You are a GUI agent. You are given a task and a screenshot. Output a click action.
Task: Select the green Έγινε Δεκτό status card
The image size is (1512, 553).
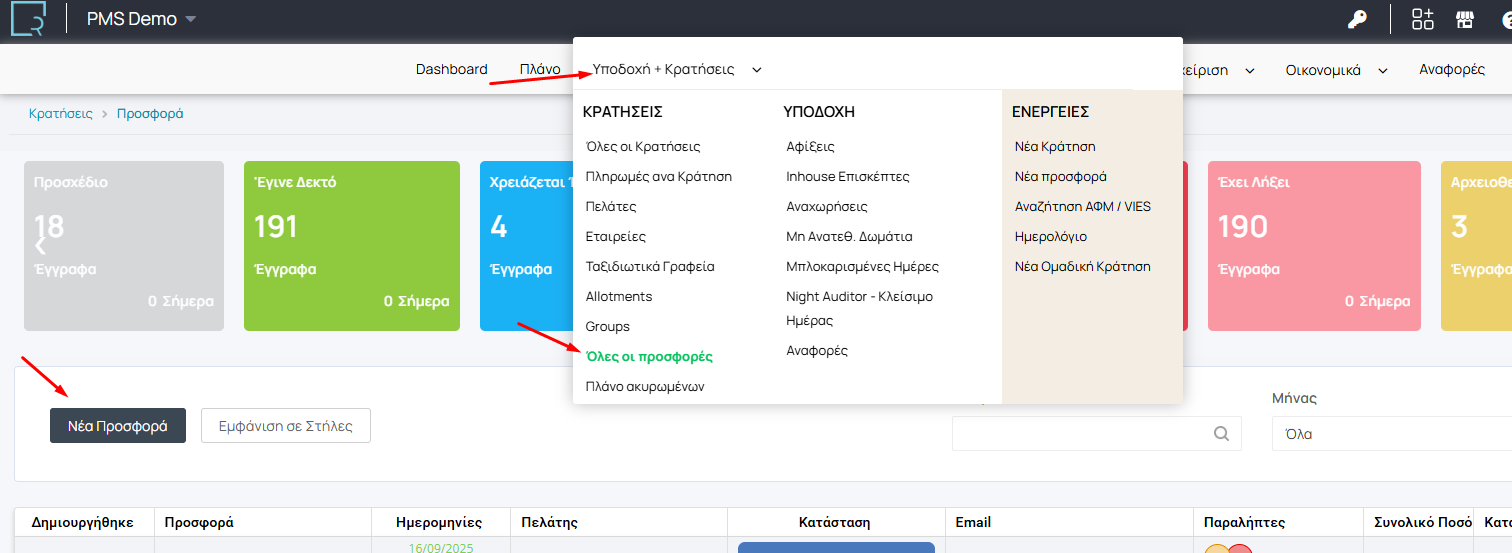click(351, 245)
